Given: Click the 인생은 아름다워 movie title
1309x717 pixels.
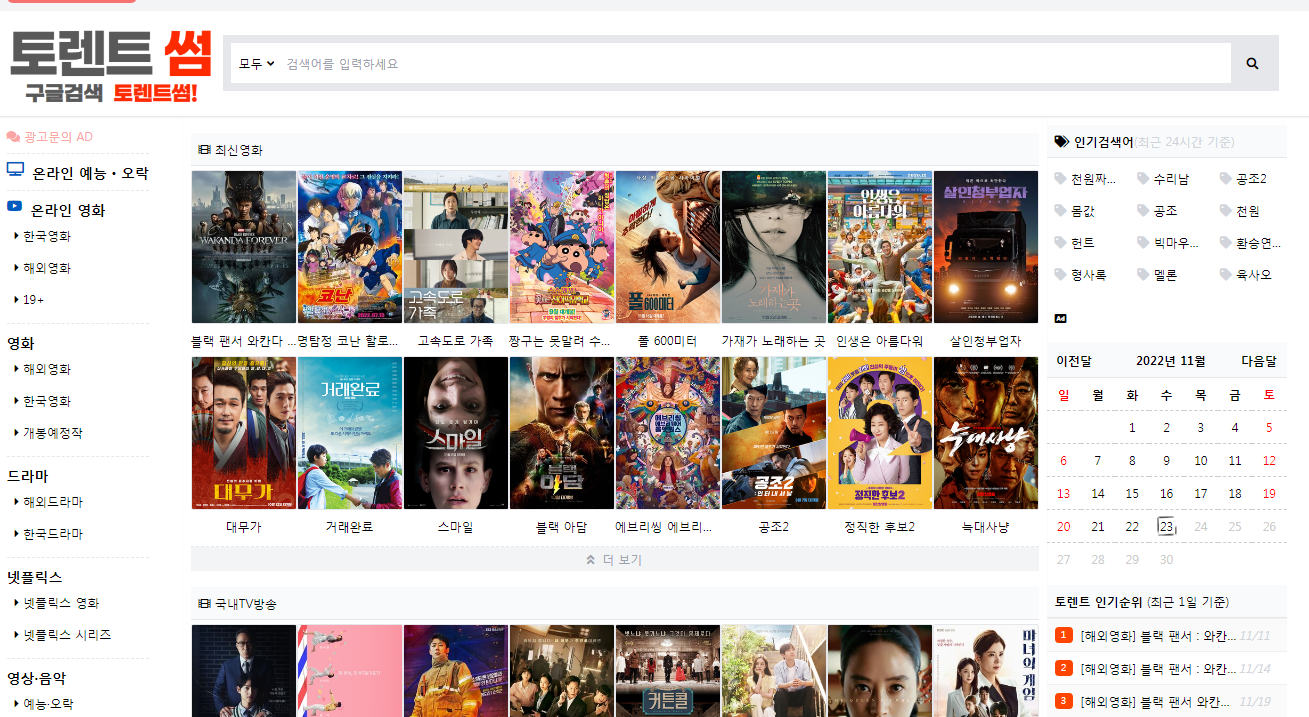Looking at the screenshot, I should tap(880, 341).
